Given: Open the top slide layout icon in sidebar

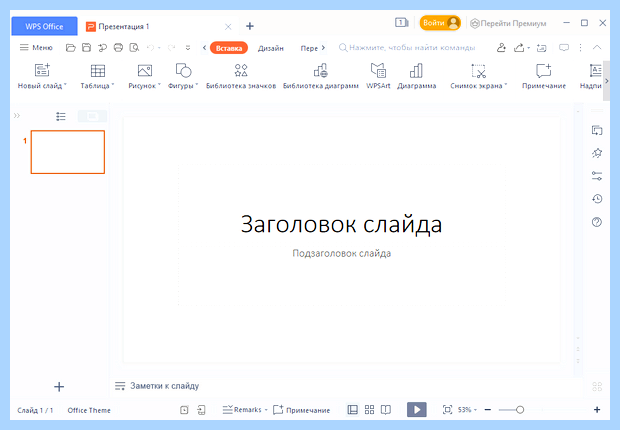Looking at the screenshot, I should [597, 130].
